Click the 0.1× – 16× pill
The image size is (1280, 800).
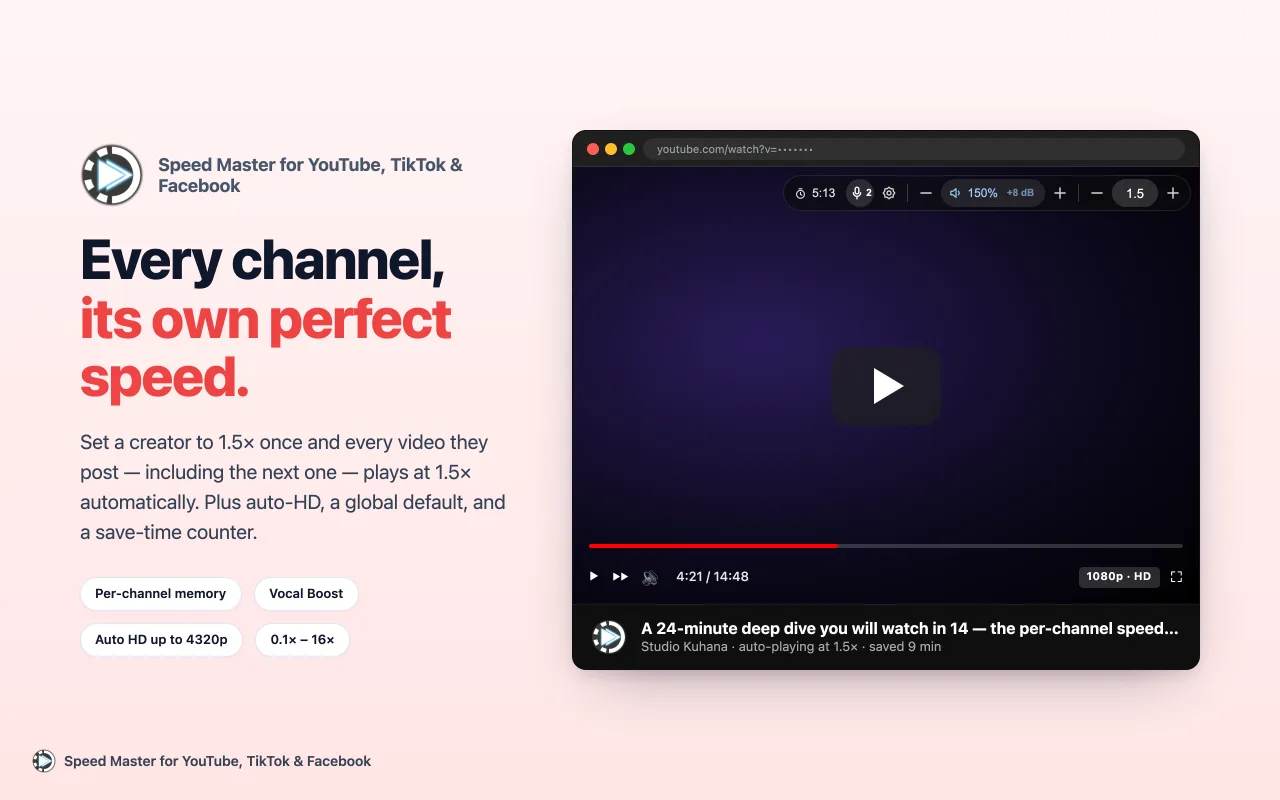[302, 640]
